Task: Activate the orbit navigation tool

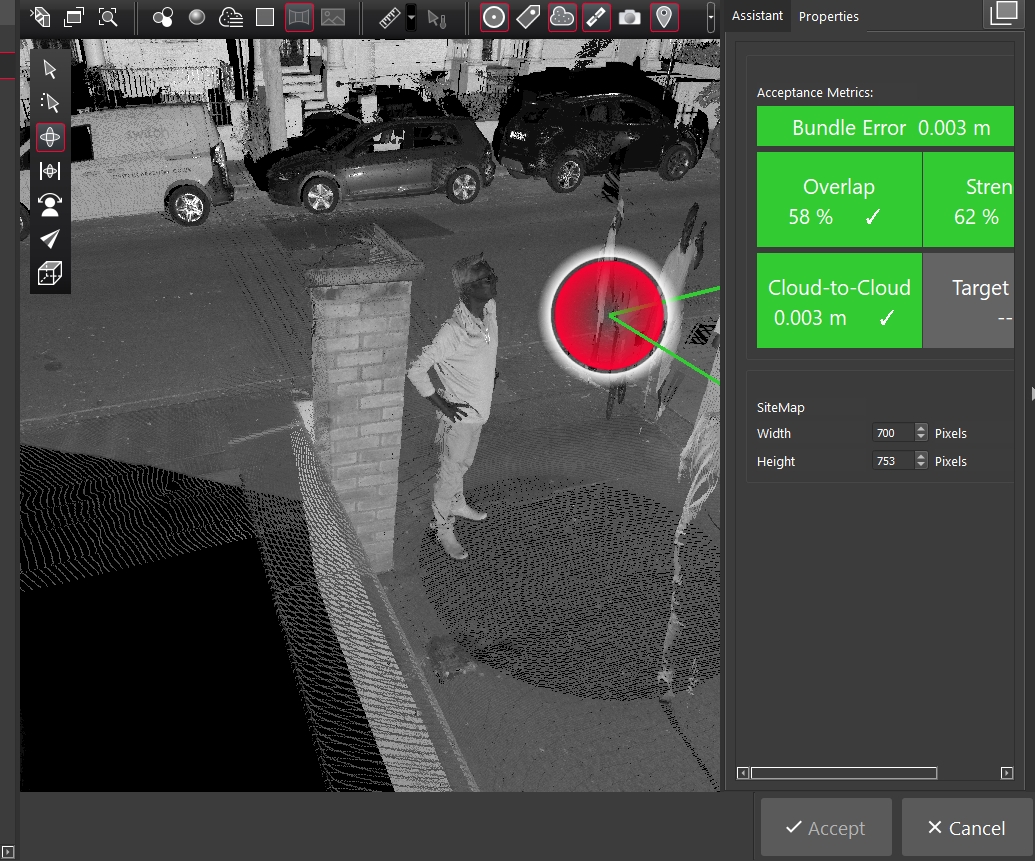Action: (x=50, y=137)
